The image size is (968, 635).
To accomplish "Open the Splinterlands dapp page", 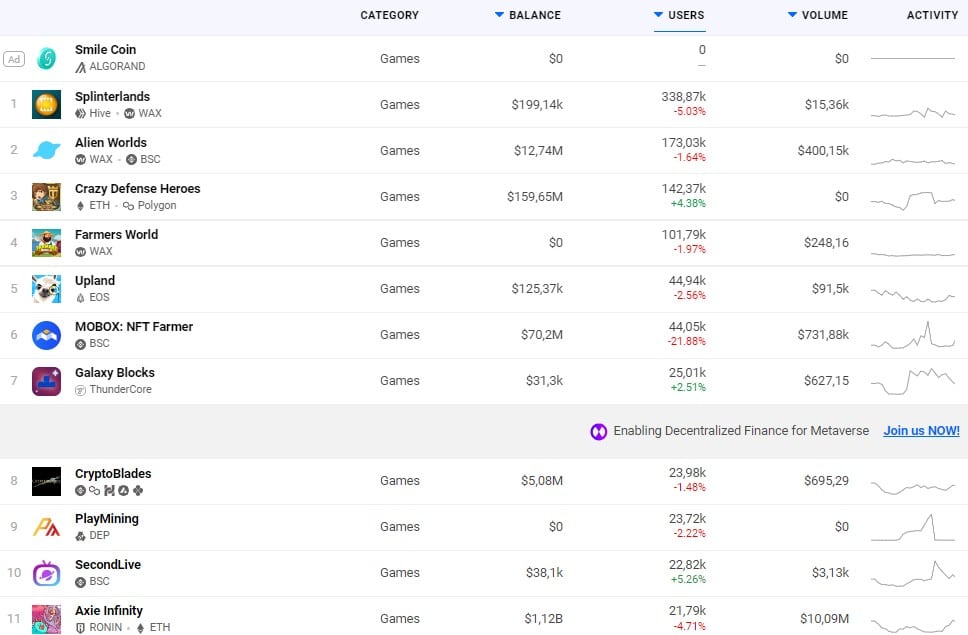I will (x=112, y=96).
